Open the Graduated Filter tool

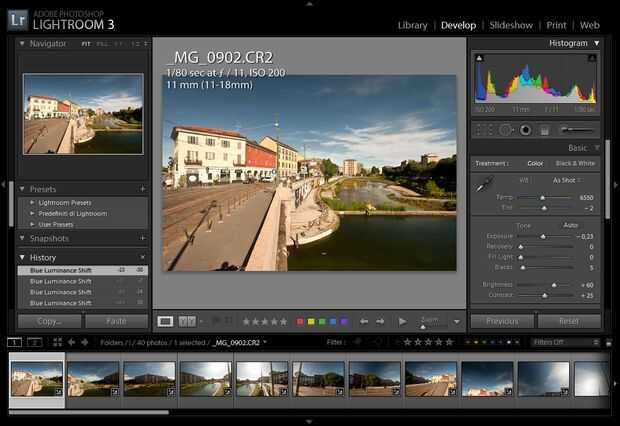(x=544, y=130)
